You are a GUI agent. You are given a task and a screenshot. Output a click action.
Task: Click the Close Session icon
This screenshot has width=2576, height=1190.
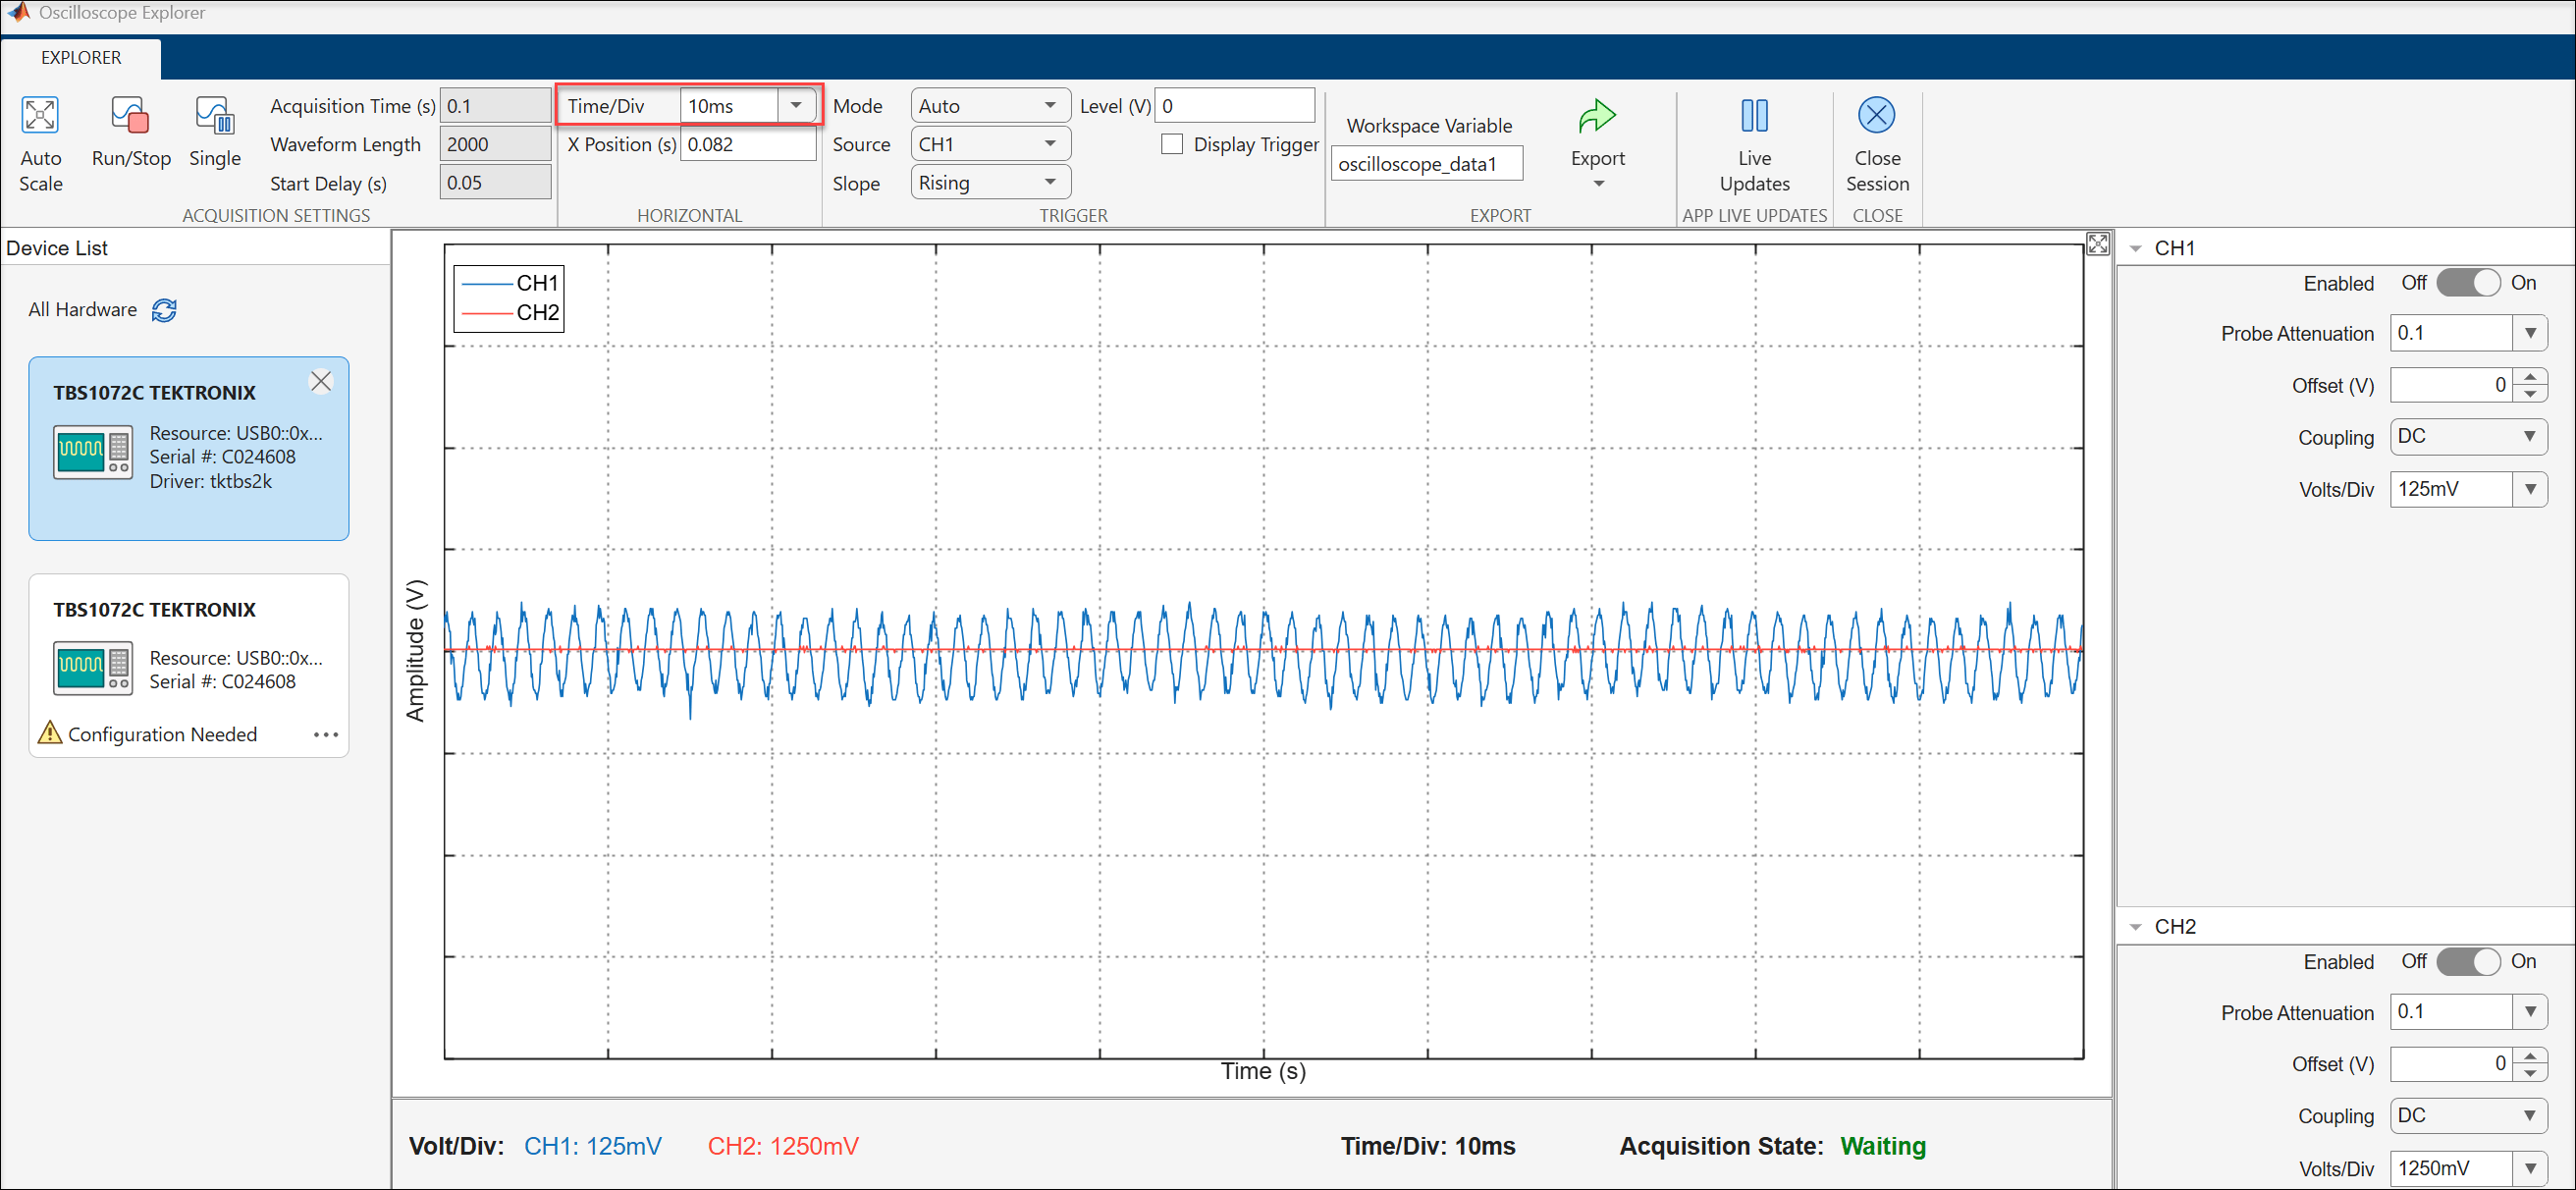point(1876,115)
